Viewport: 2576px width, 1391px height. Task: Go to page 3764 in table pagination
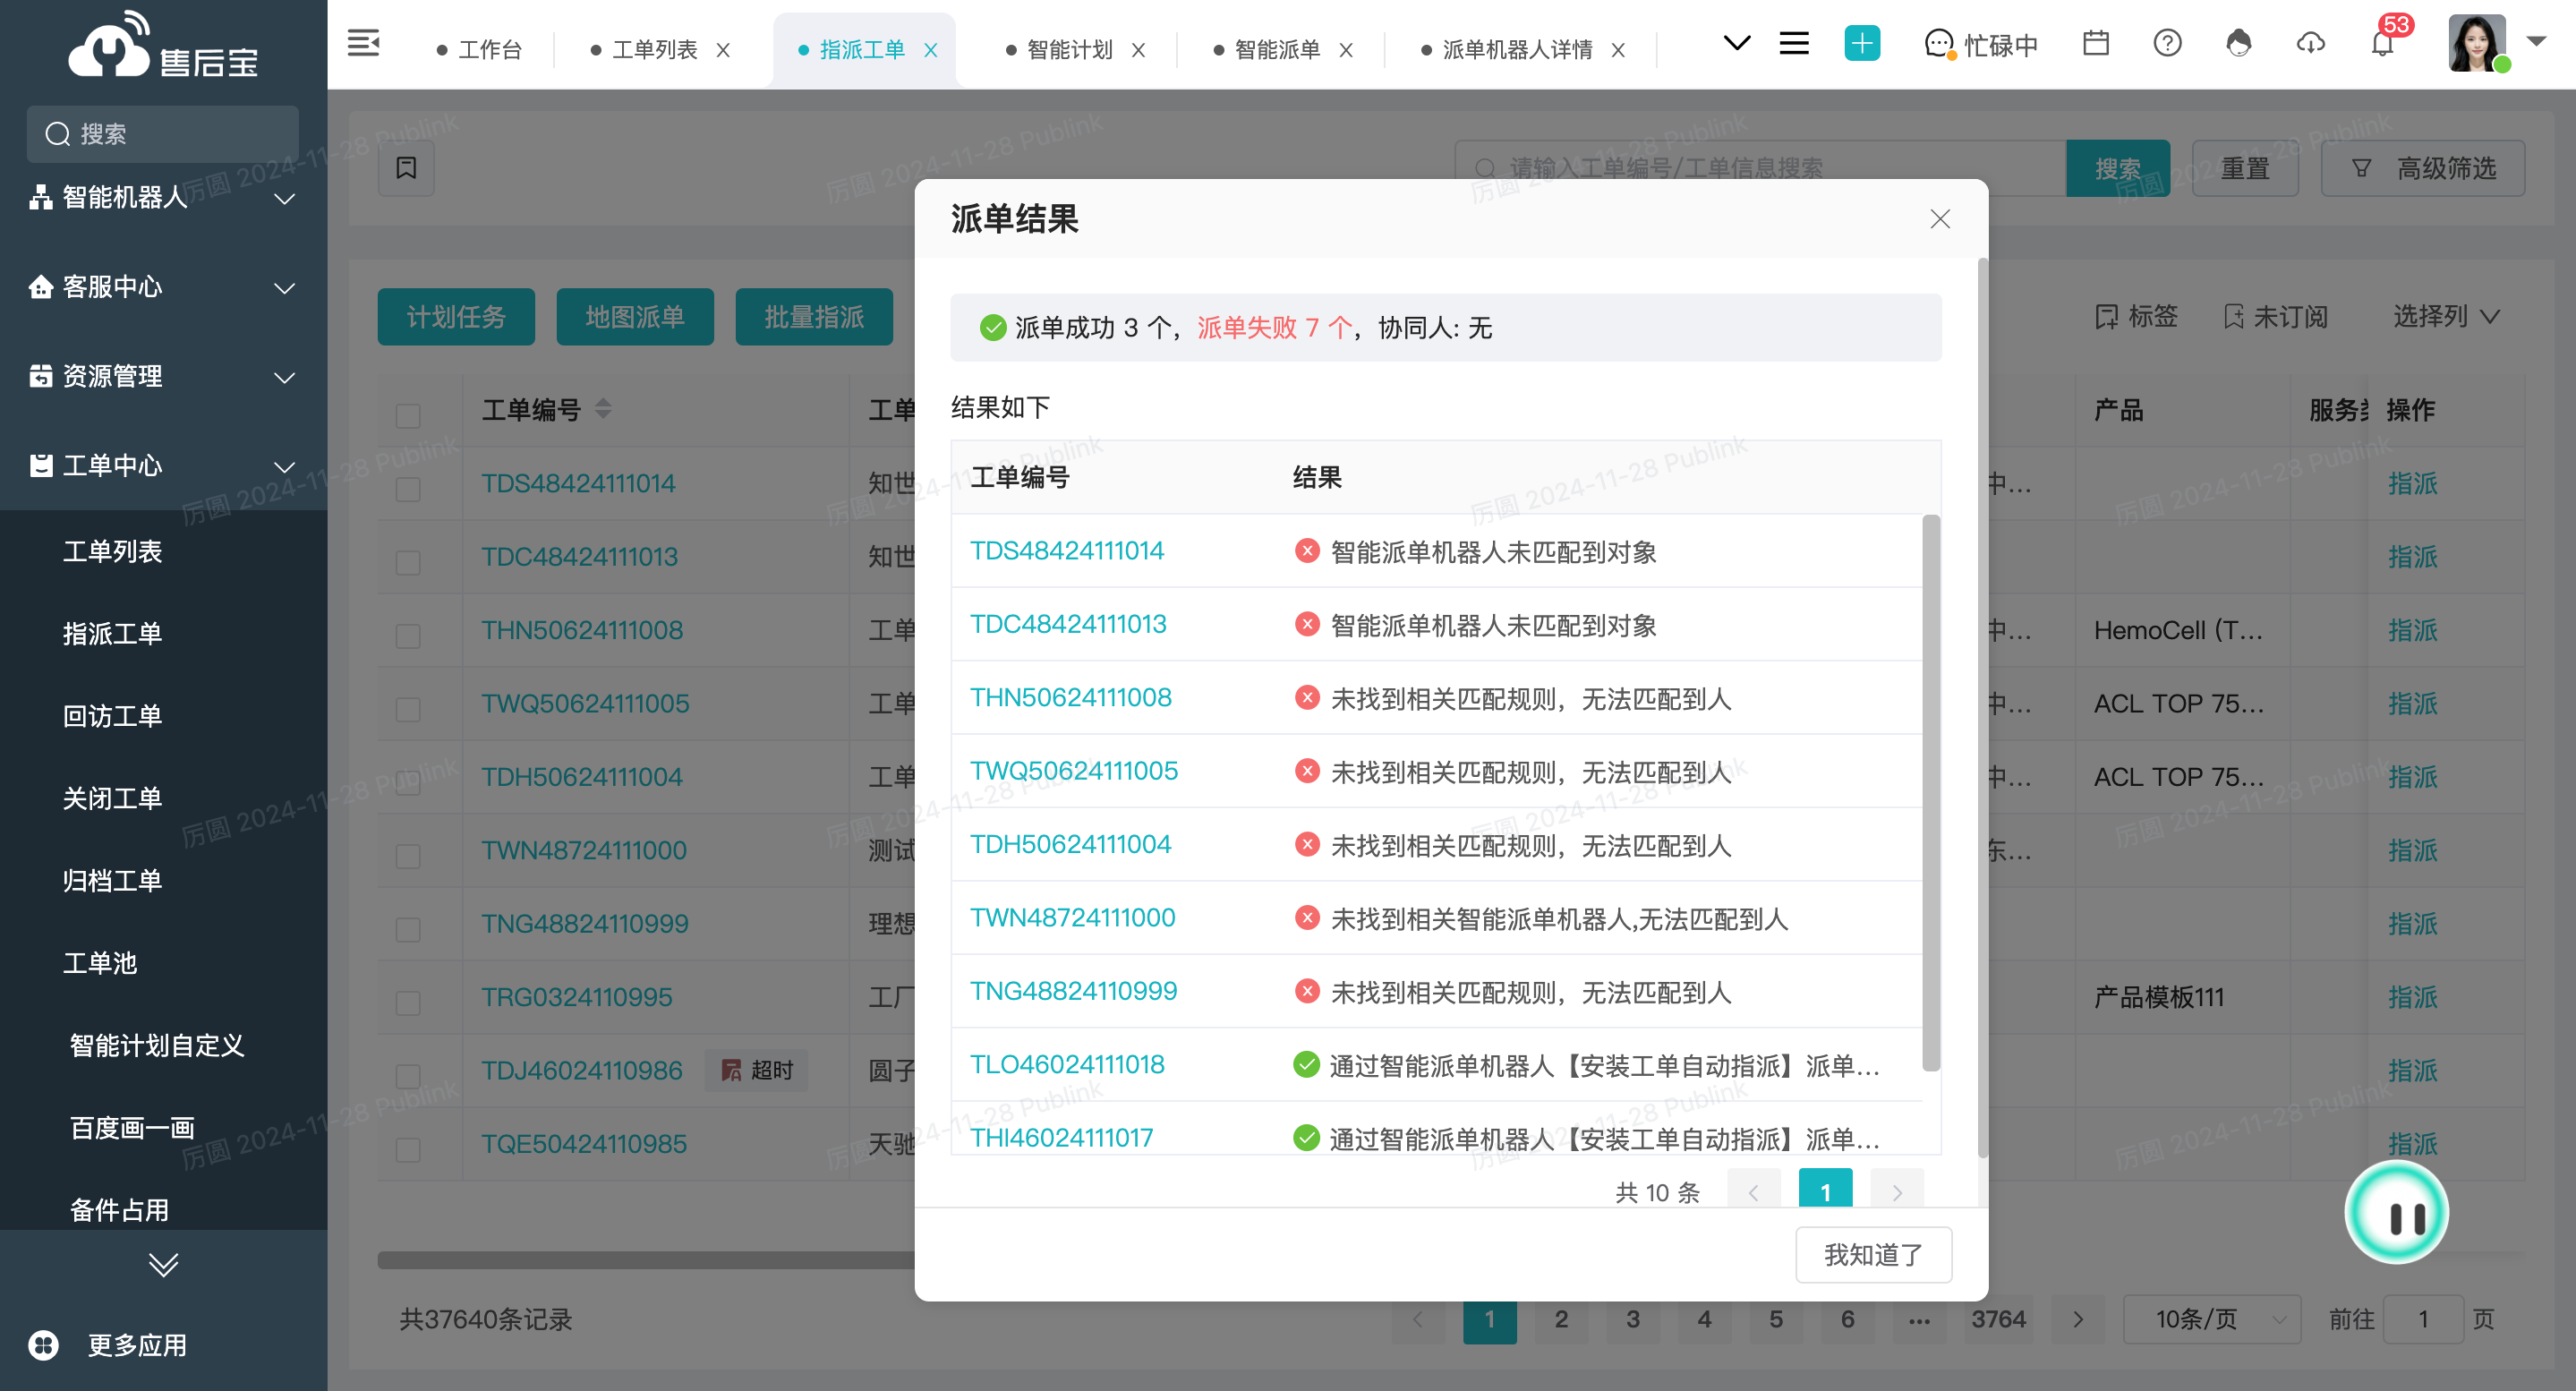click(1998, 1319)
